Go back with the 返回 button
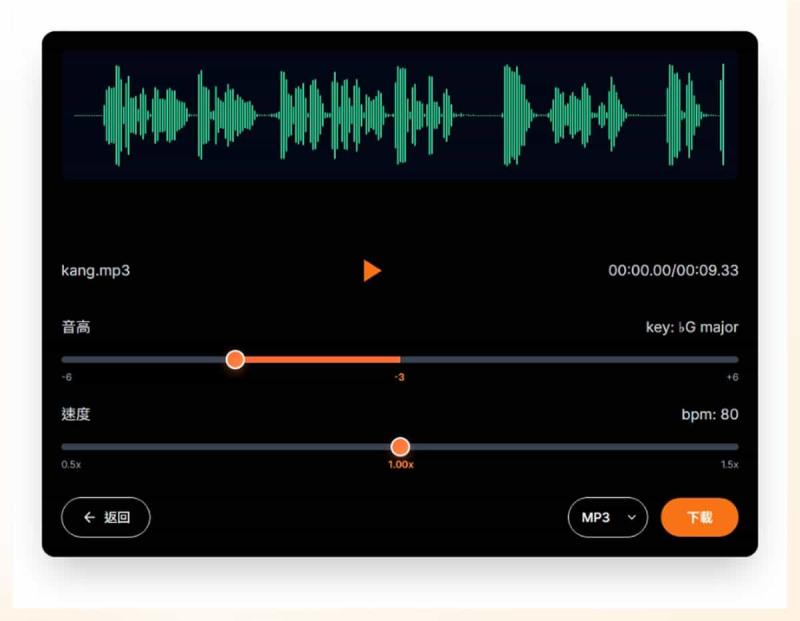The height and width of the screenshot is (621, 800). coord(106,517)
